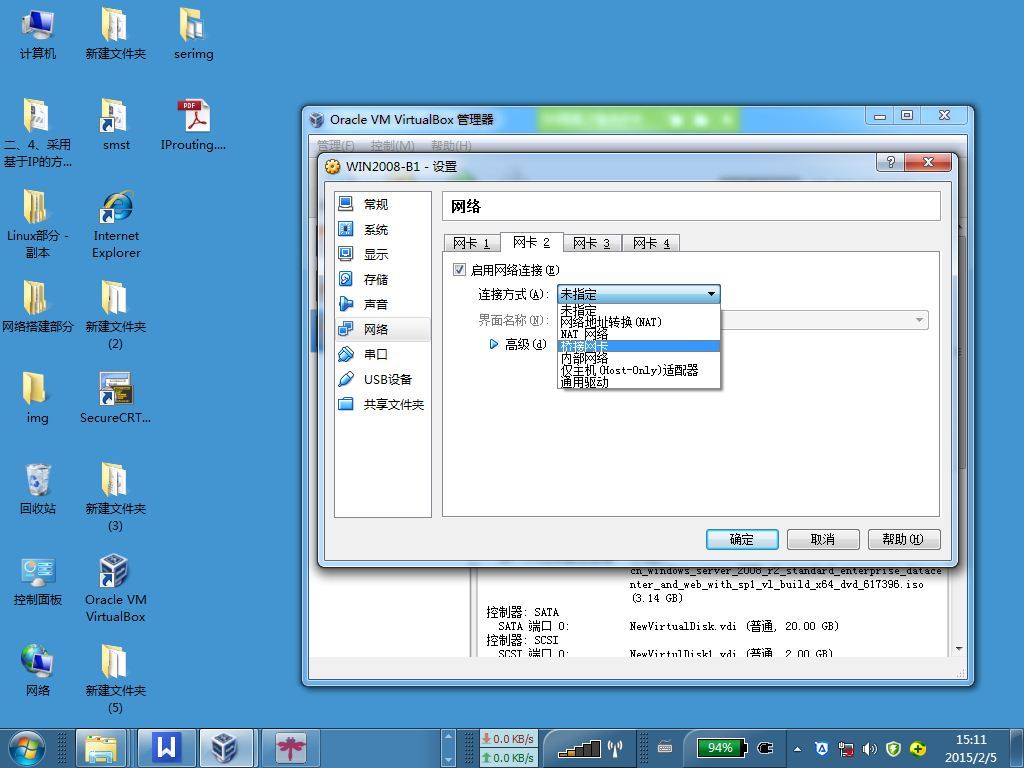Open File Explorer from the taskbar
Image resolution: width=1024 pixels, height=768 pixels.
(x=101, y=748)
